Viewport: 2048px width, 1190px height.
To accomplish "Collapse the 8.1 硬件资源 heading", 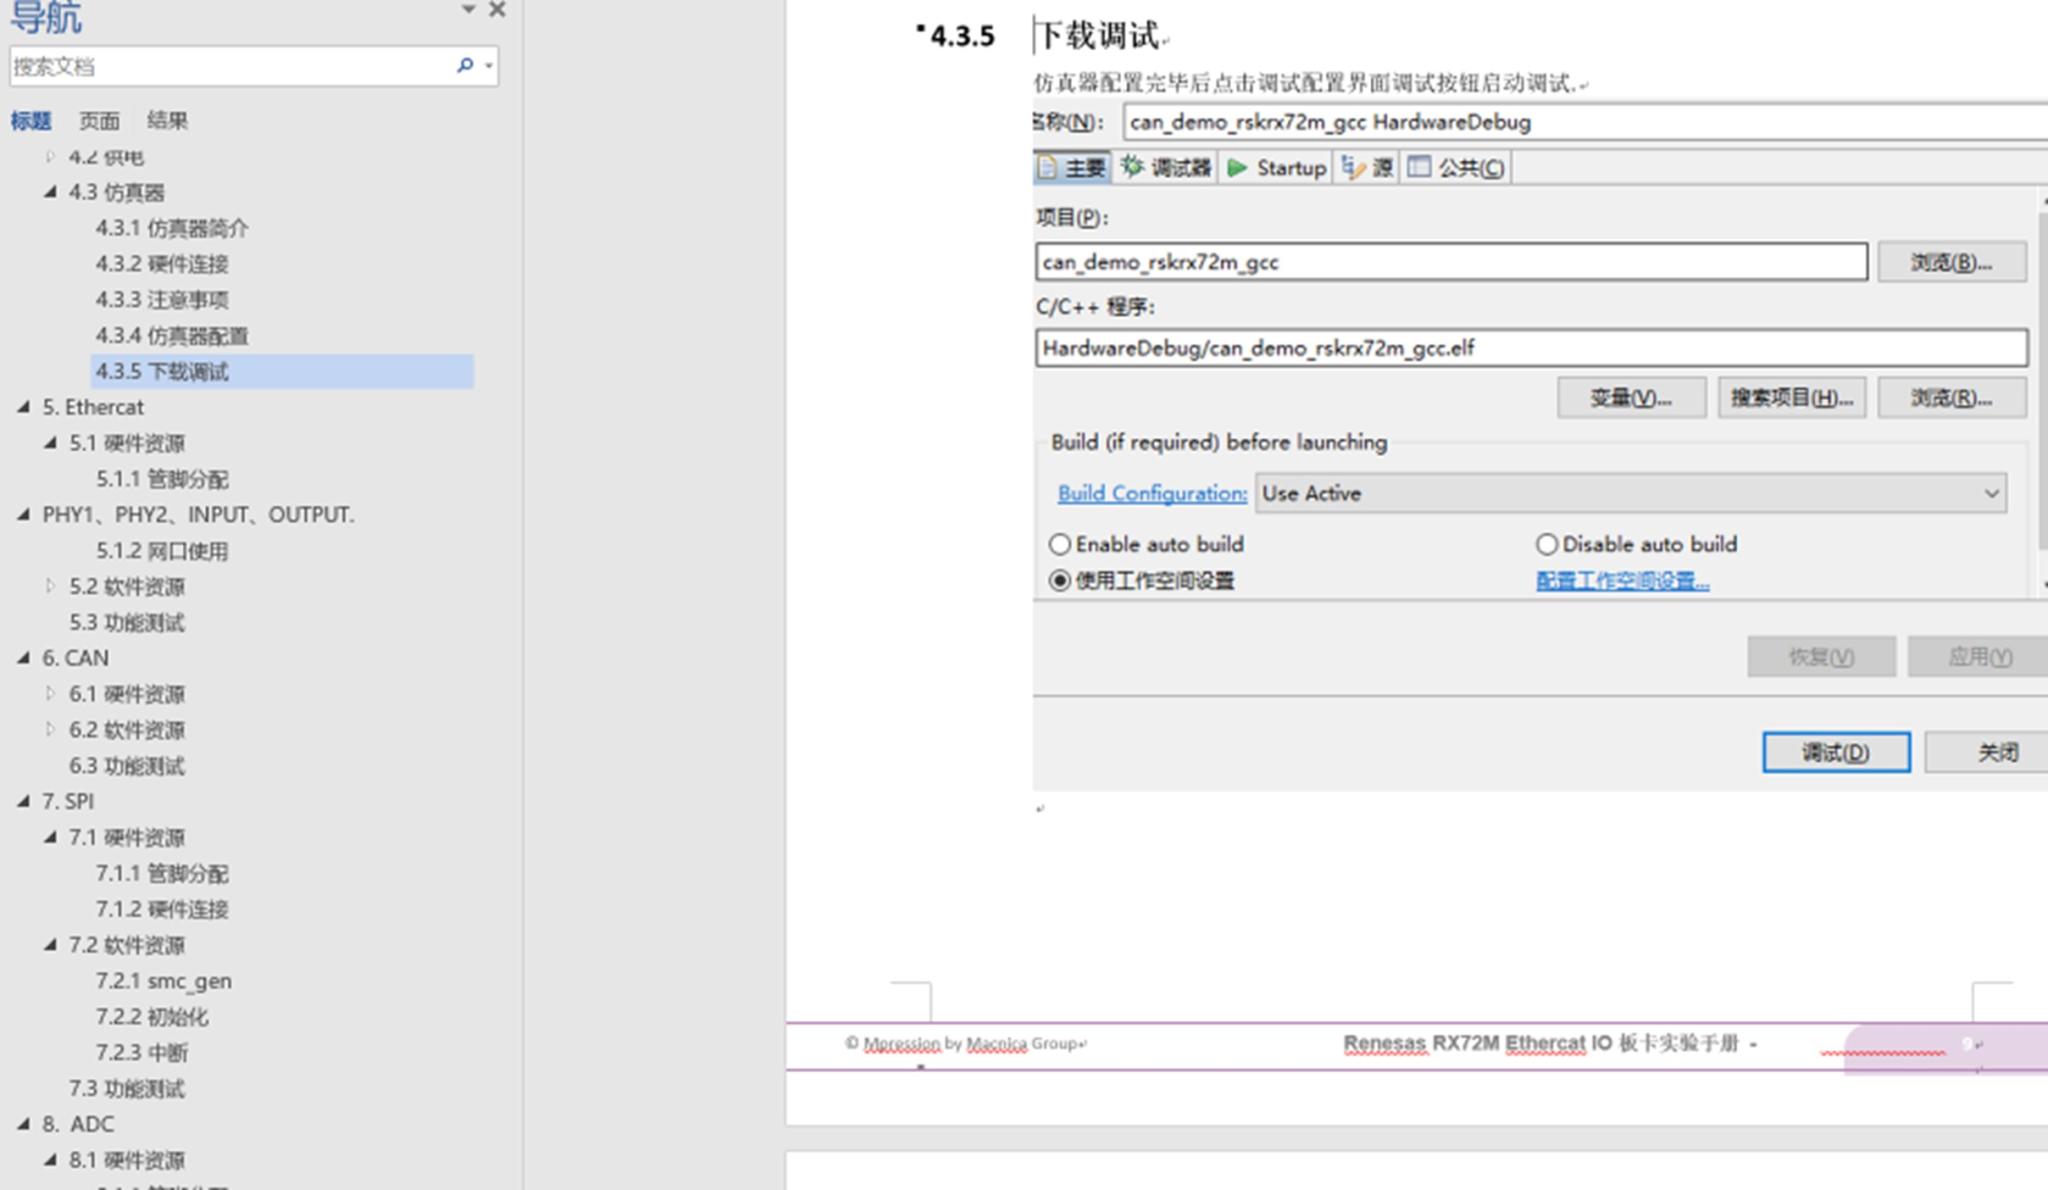I will click(x=50, y=1159).
